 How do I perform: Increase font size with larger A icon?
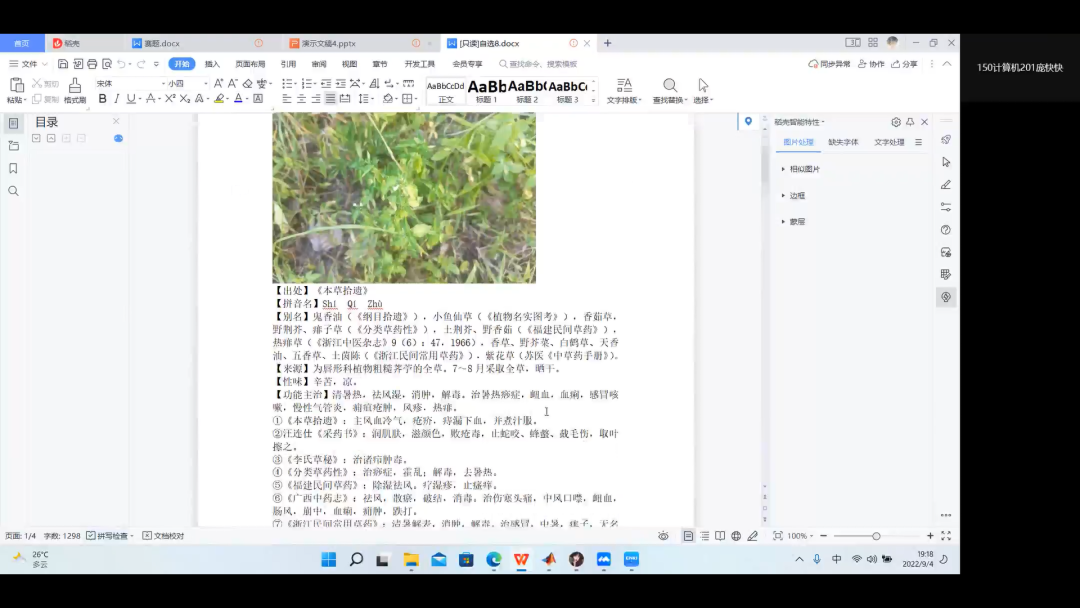click(x=218, y=83)
